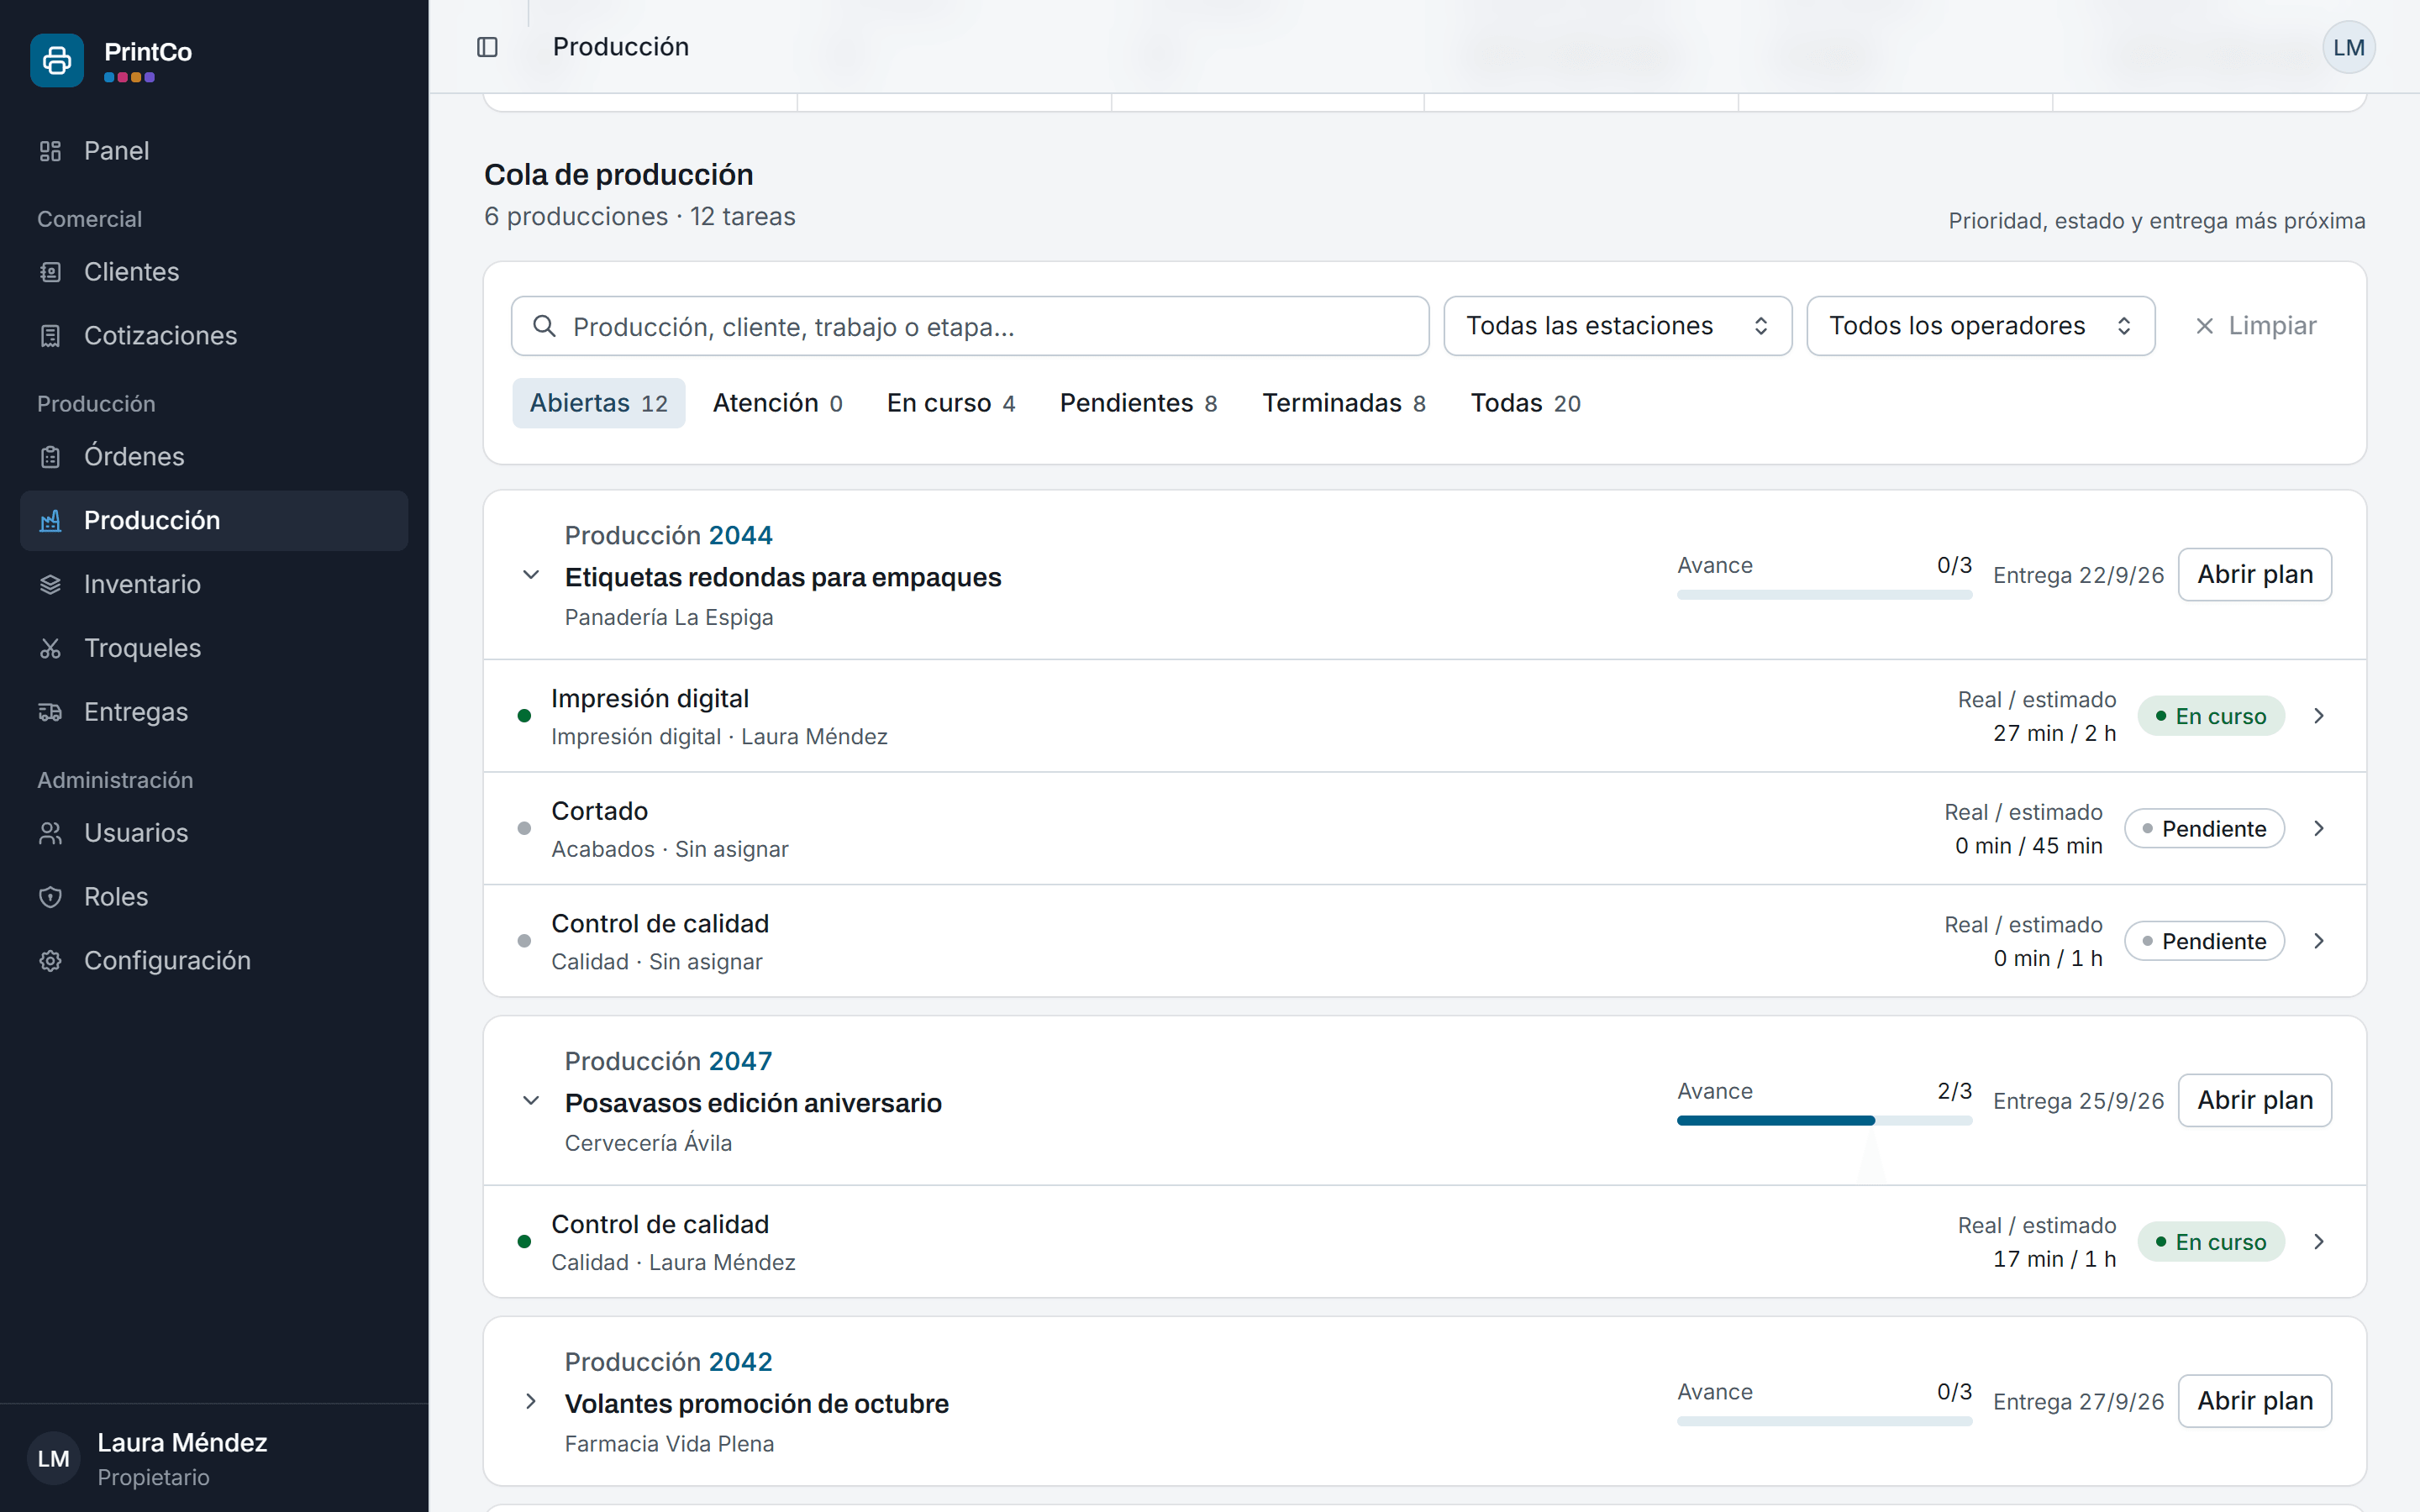Click the Producción factory icon

pos(50,521)
